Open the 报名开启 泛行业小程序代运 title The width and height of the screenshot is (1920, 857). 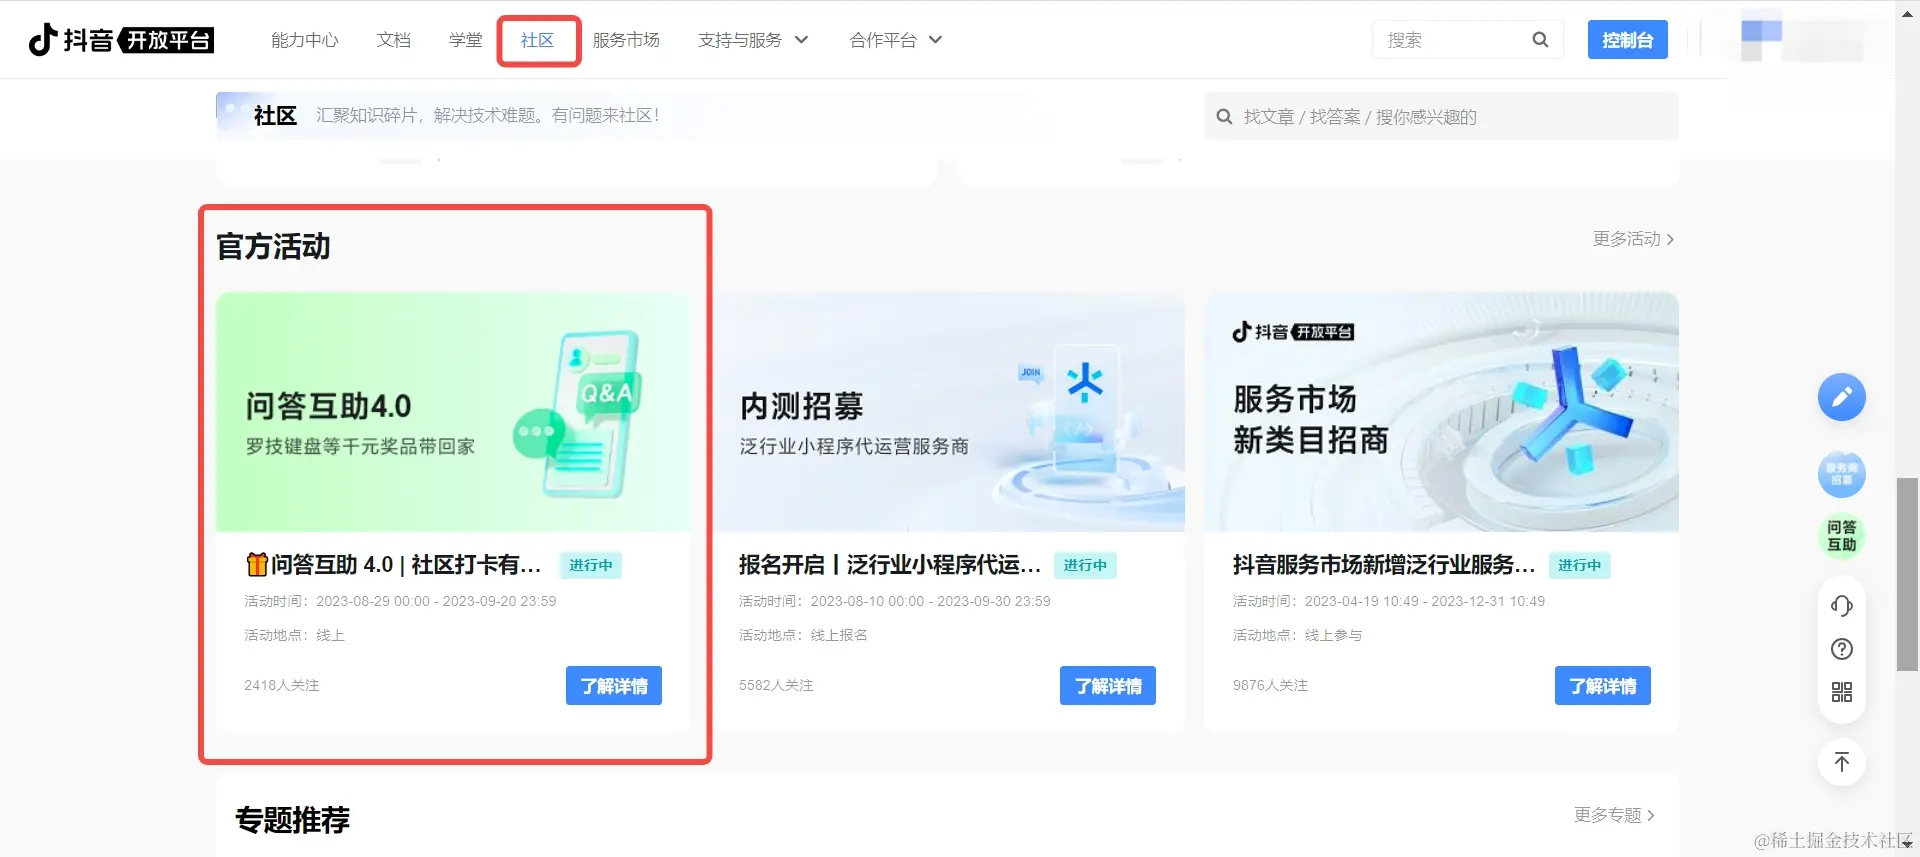coord(889,565)
